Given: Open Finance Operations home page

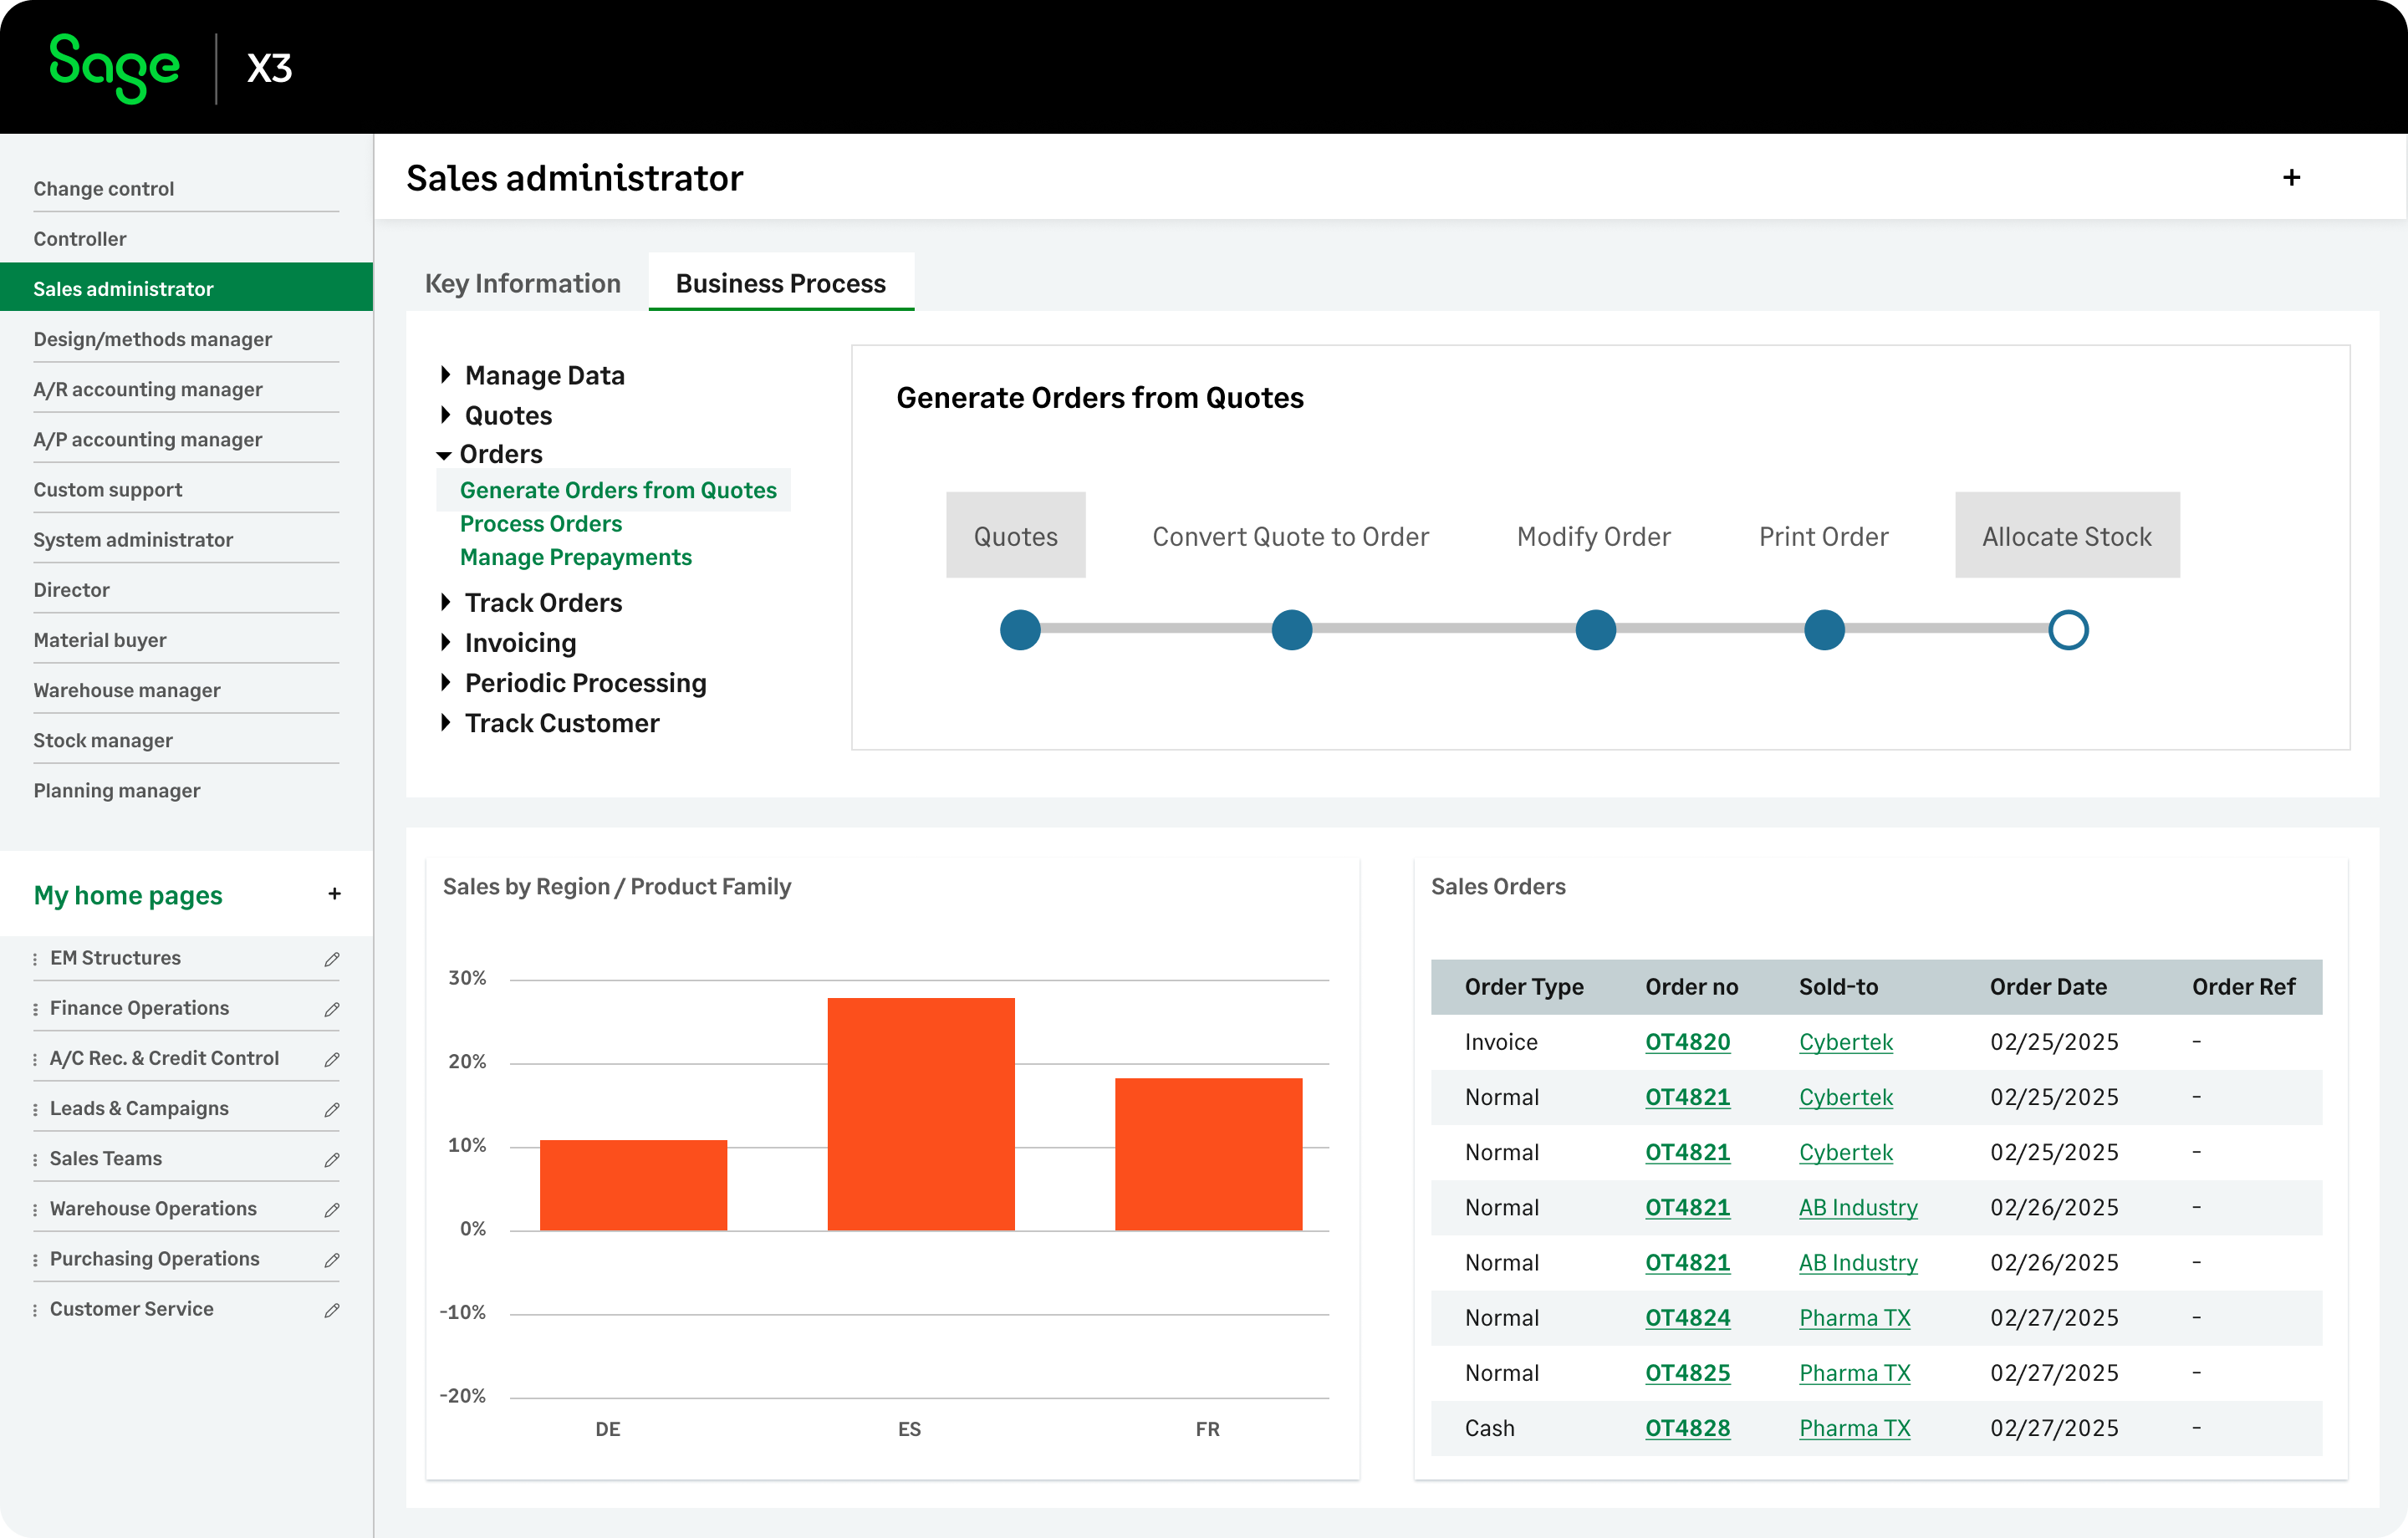Looking at the screenshot, I should (139, 1008).
